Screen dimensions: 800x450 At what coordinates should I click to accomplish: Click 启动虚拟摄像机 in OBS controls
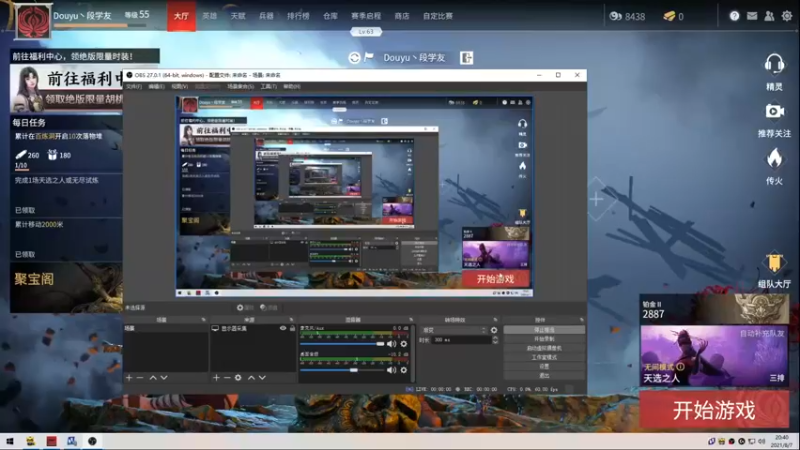point(544,348)
